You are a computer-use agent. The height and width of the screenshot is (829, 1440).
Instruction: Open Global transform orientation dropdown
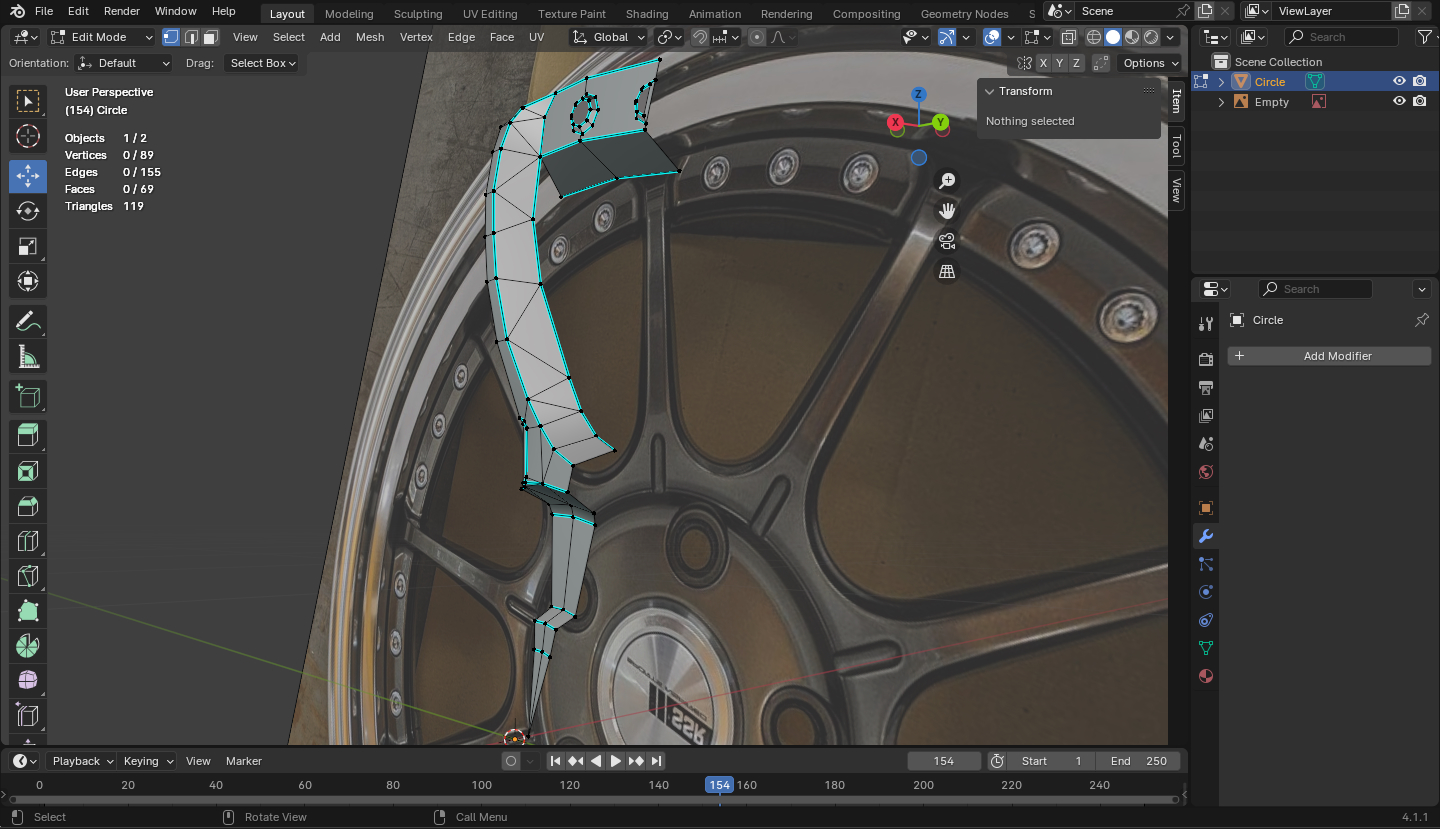pos(609,37)
